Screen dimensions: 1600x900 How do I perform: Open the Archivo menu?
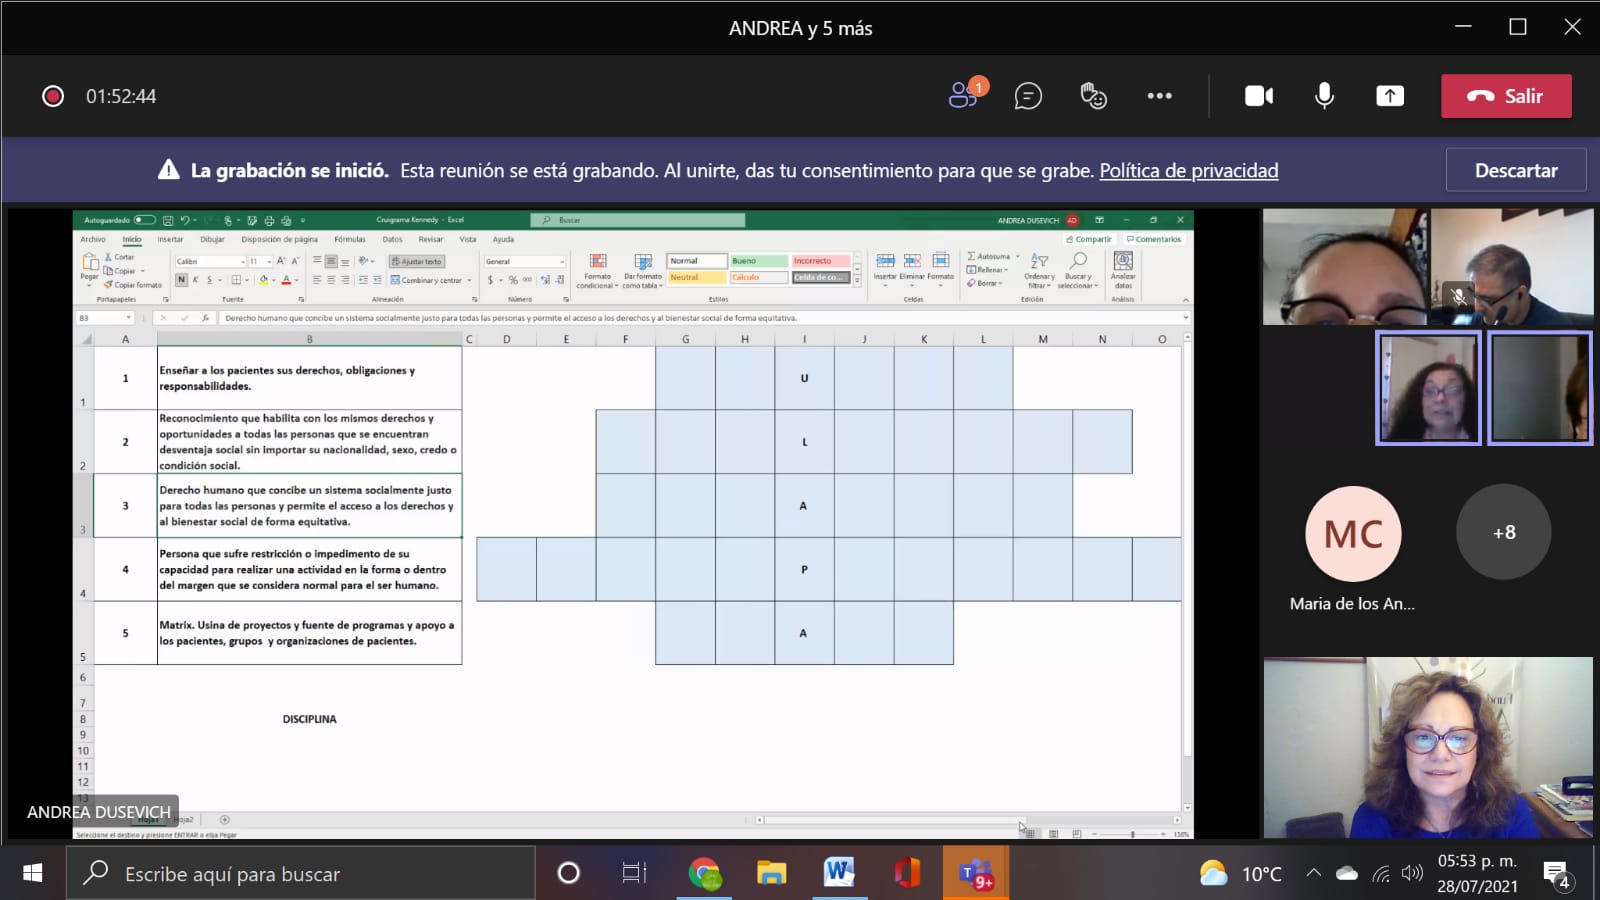(93, 239)
